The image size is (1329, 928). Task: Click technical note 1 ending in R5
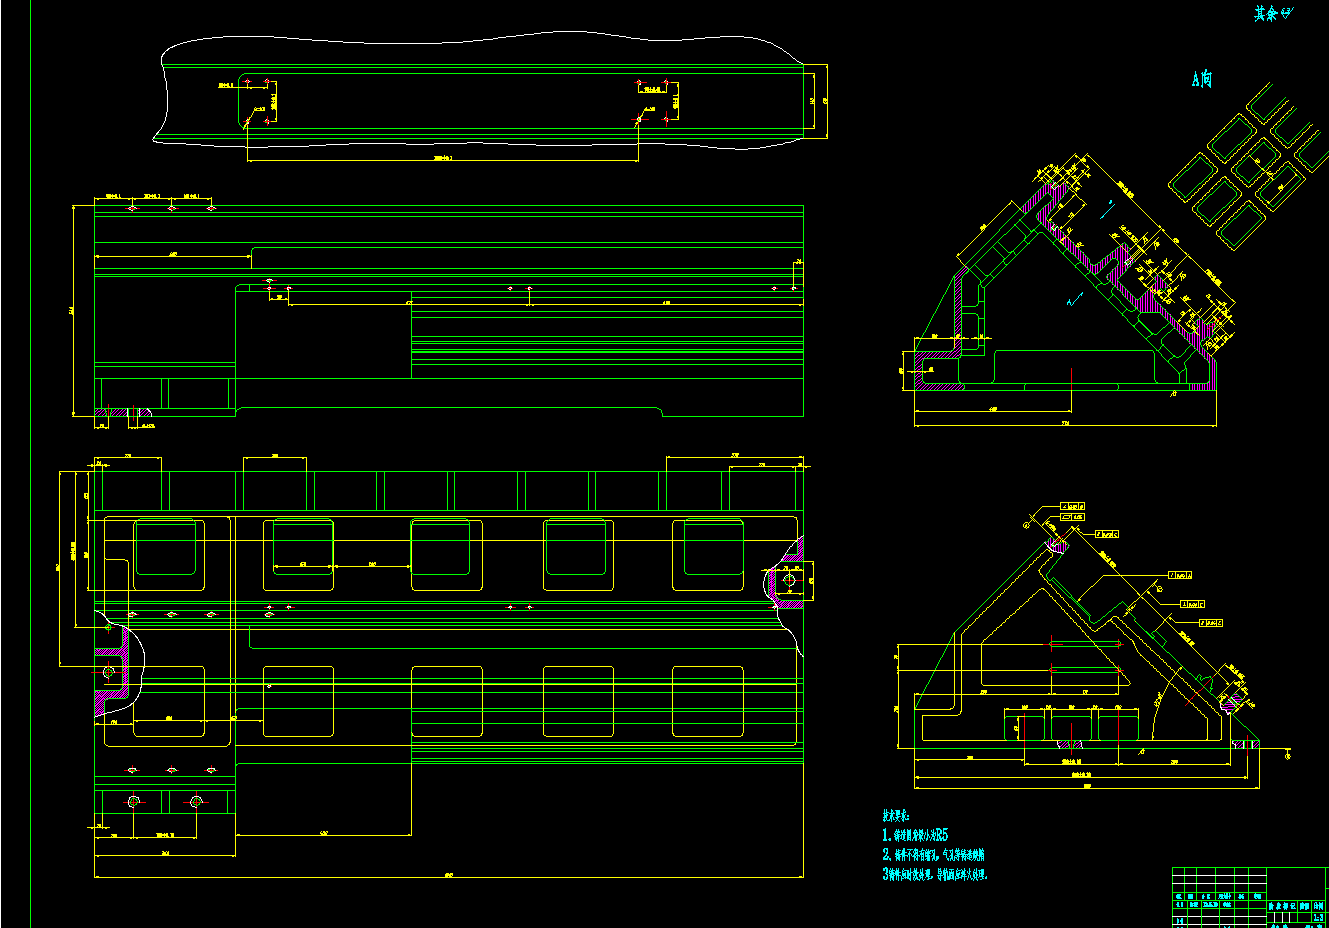tap(915, 835)
